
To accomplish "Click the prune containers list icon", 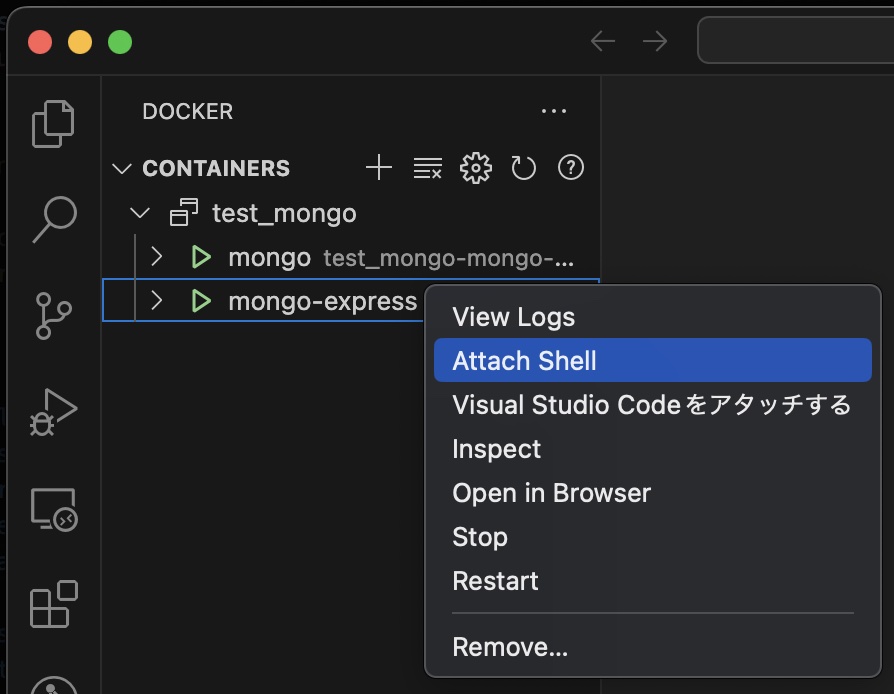I will click(x=428, y=168).
